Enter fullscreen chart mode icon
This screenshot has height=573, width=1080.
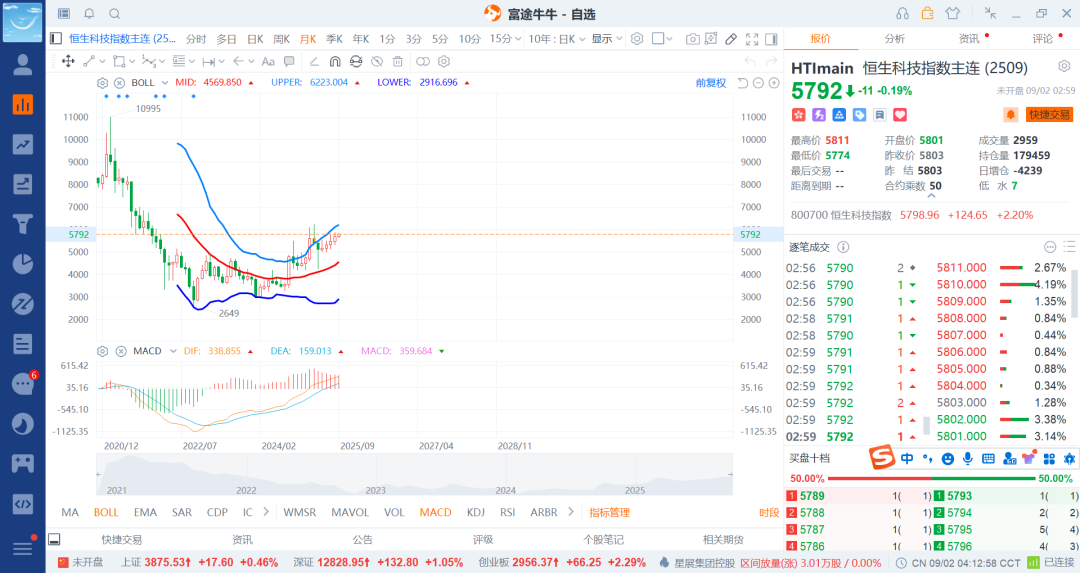point(752,39)
